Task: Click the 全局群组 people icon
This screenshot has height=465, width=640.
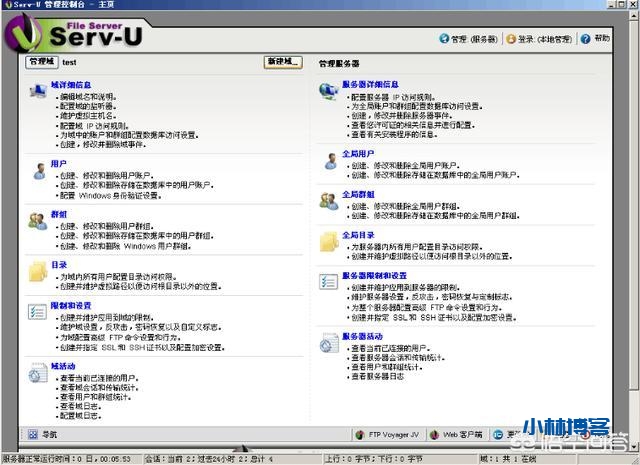Action: (x=329, y=201)
